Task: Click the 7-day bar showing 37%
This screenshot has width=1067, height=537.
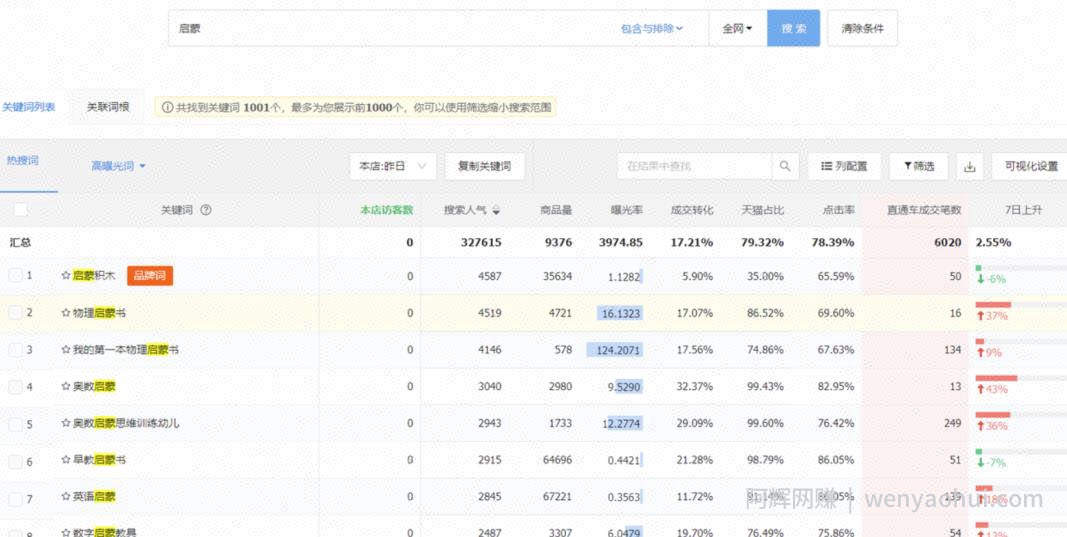Action: (x=993, y=304)
